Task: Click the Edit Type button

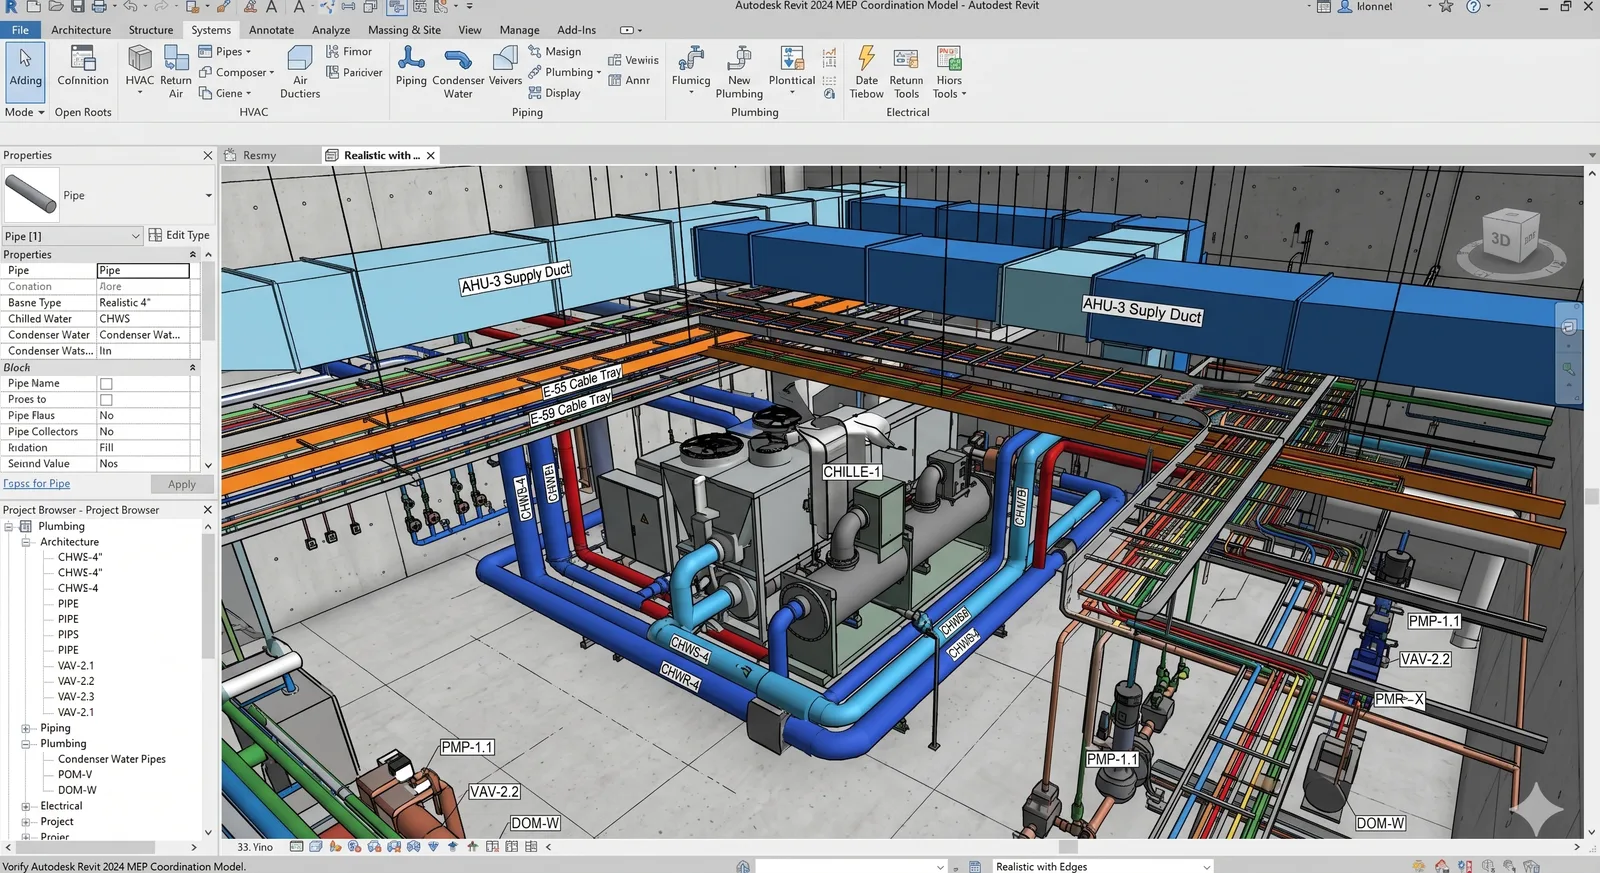Action: click(179, 235)
